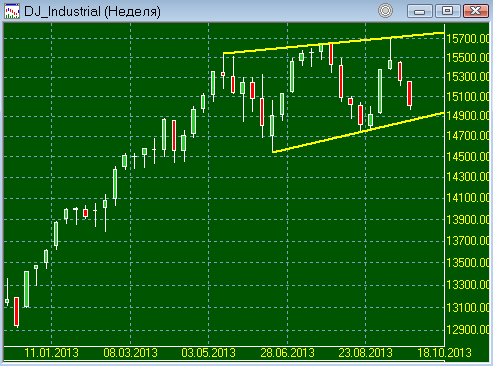This screenshot has height=366, width=493.
Task: Select the upper yellow trend line
Action: [x=333, y=43]
